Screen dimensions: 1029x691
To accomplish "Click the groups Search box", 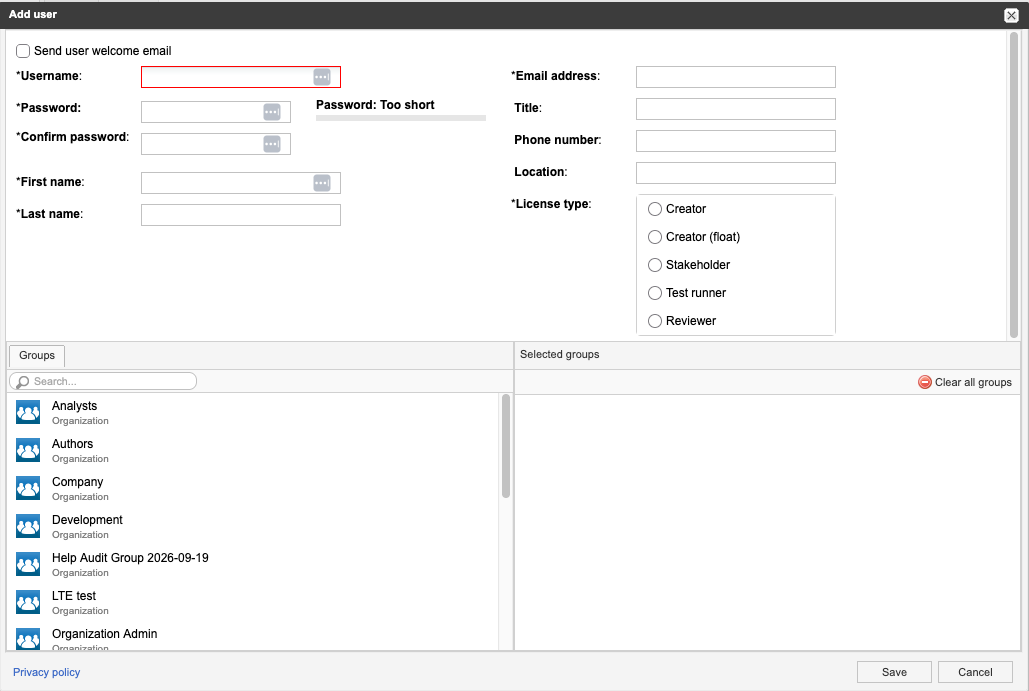I will pos(103,381).
